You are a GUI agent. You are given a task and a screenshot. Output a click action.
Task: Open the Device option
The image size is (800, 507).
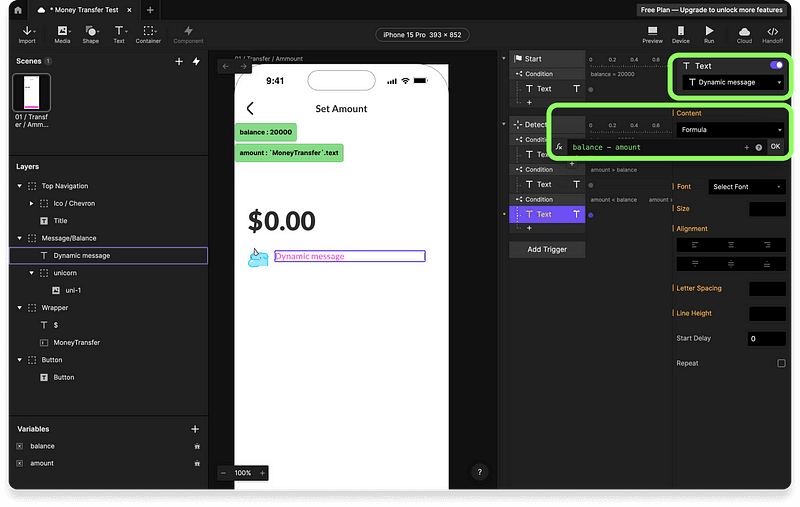[681, 35]
